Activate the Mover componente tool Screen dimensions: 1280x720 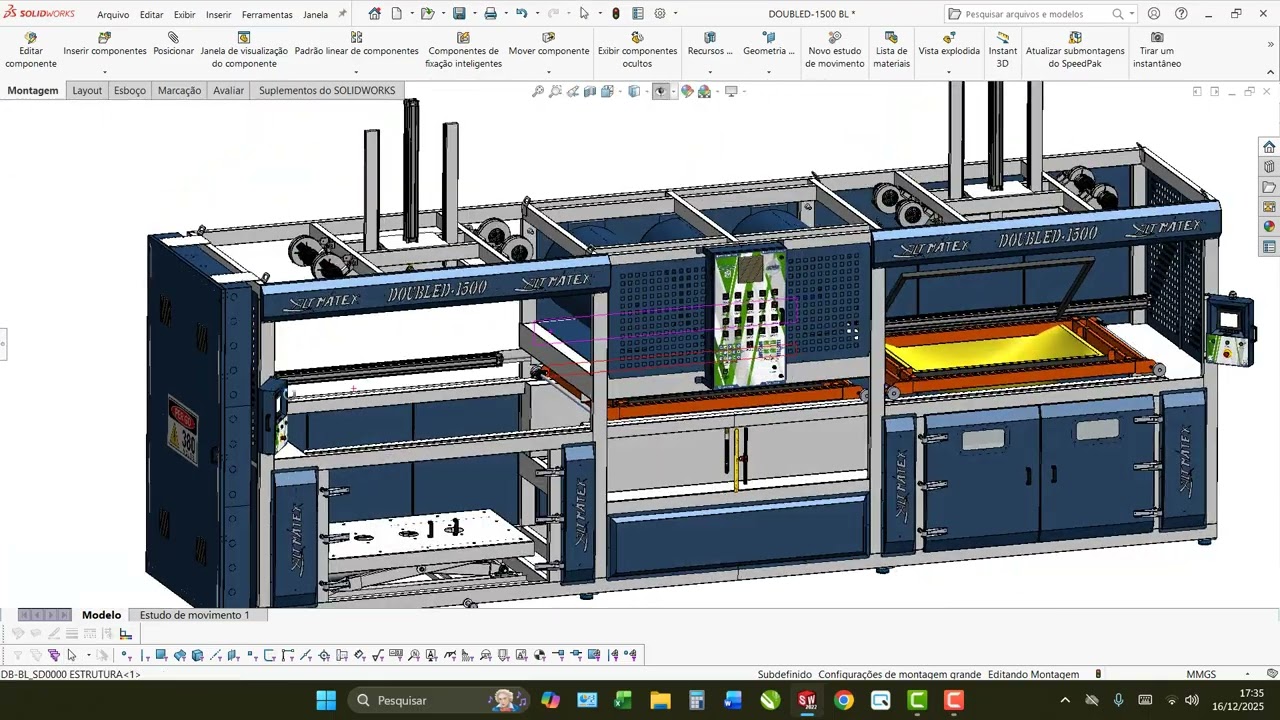click(549, 45)
